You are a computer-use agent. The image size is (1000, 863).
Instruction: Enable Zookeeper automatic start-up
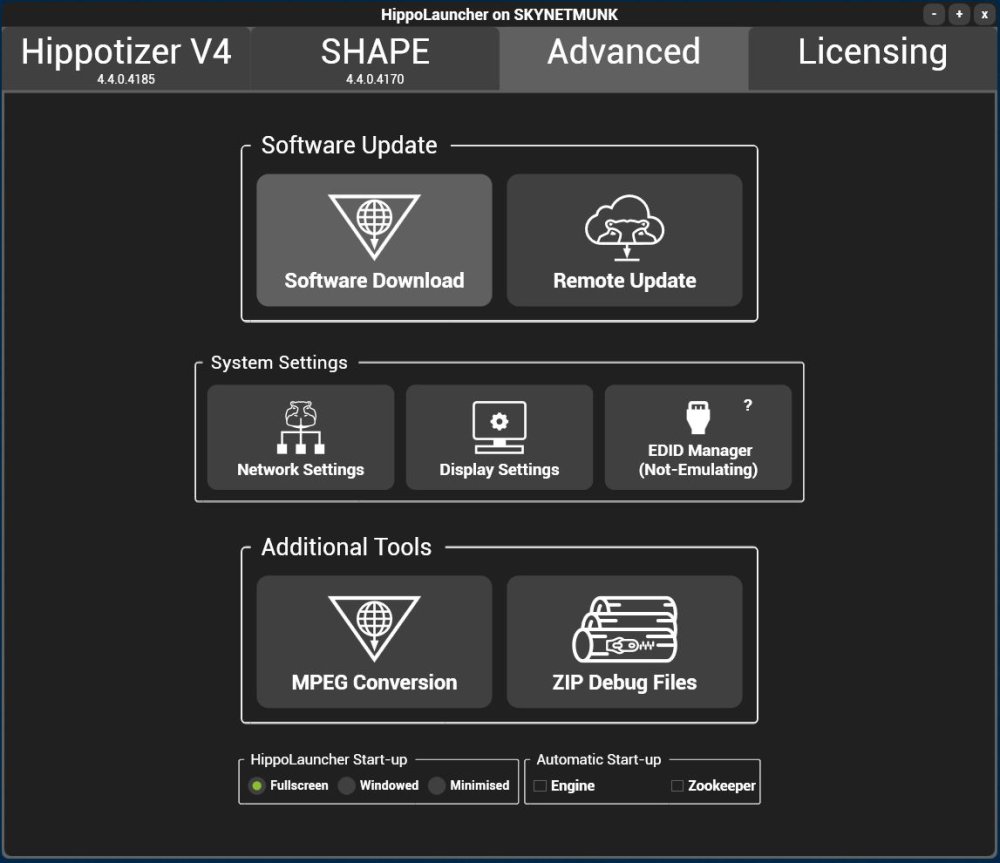676,785
